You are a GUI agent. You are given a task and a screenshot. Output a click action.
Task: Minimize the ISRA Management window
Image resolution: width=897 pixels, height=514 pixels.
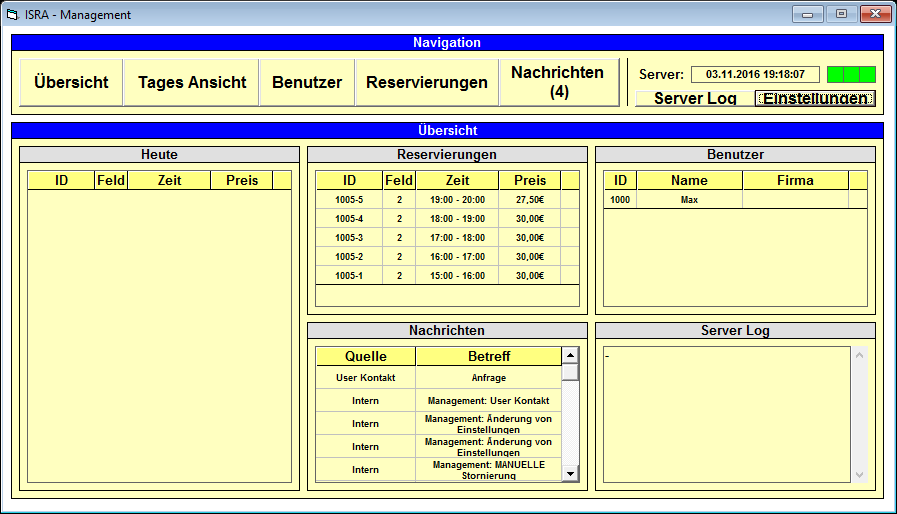coord(807,14)
